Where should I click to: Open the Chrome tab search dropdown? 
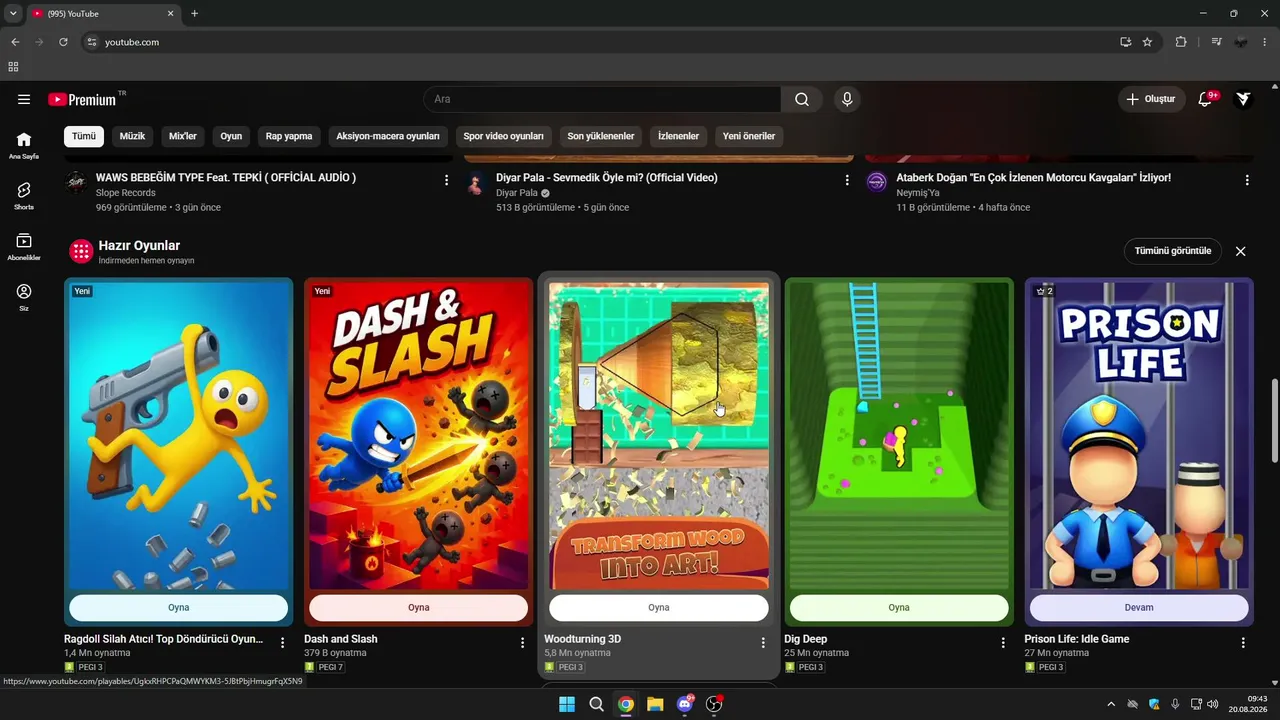13,14
